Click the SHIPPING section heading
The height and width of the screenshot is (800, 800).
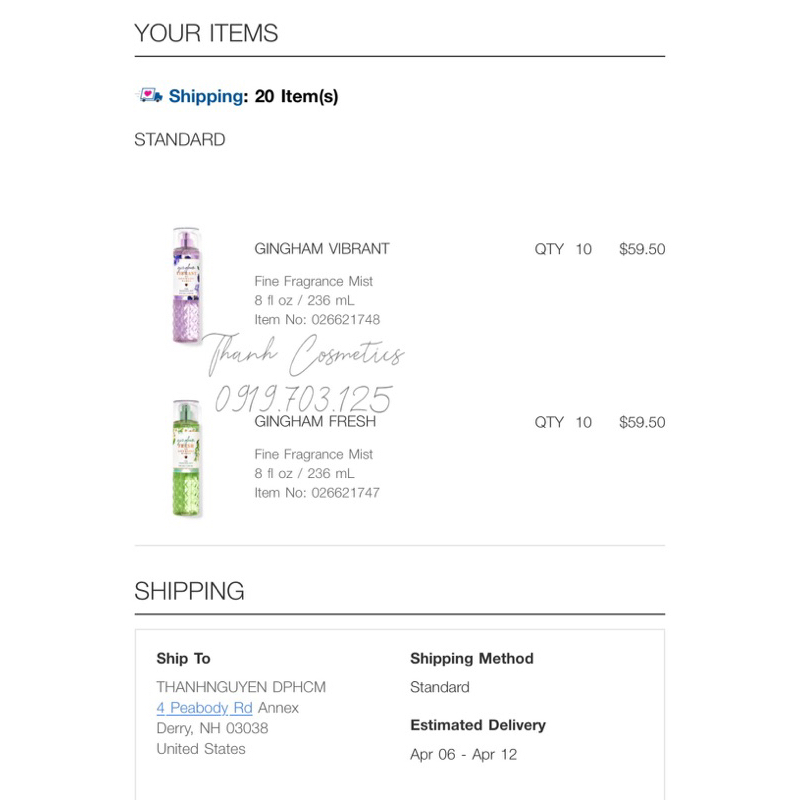pos(189,591)
